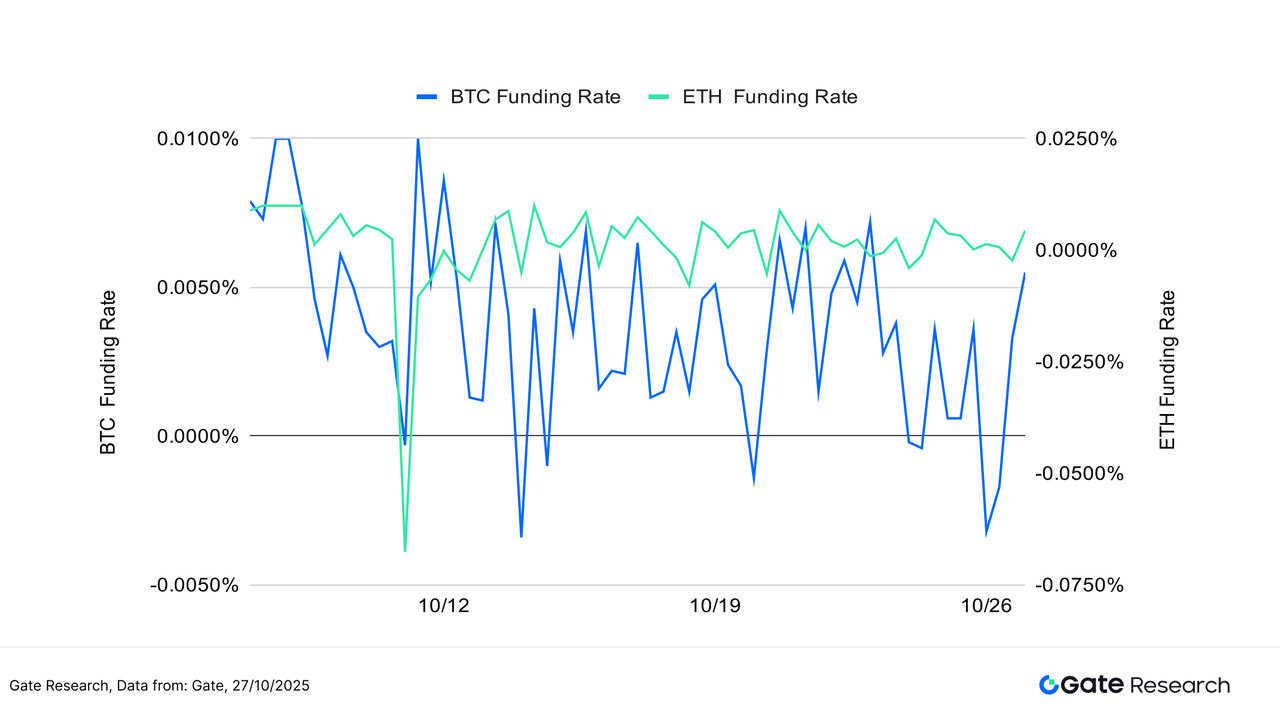Click the 0.0250% right axis tick
Image resolution: width=1280 pixels, height=724 pixels.
(1074, 138)
